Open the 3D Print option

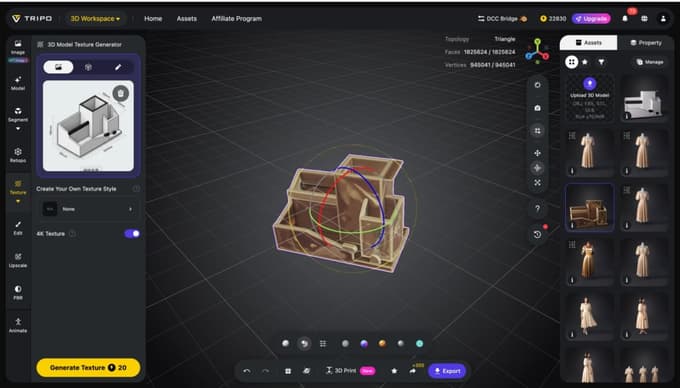pyautogui.click(x=350, y=371)
